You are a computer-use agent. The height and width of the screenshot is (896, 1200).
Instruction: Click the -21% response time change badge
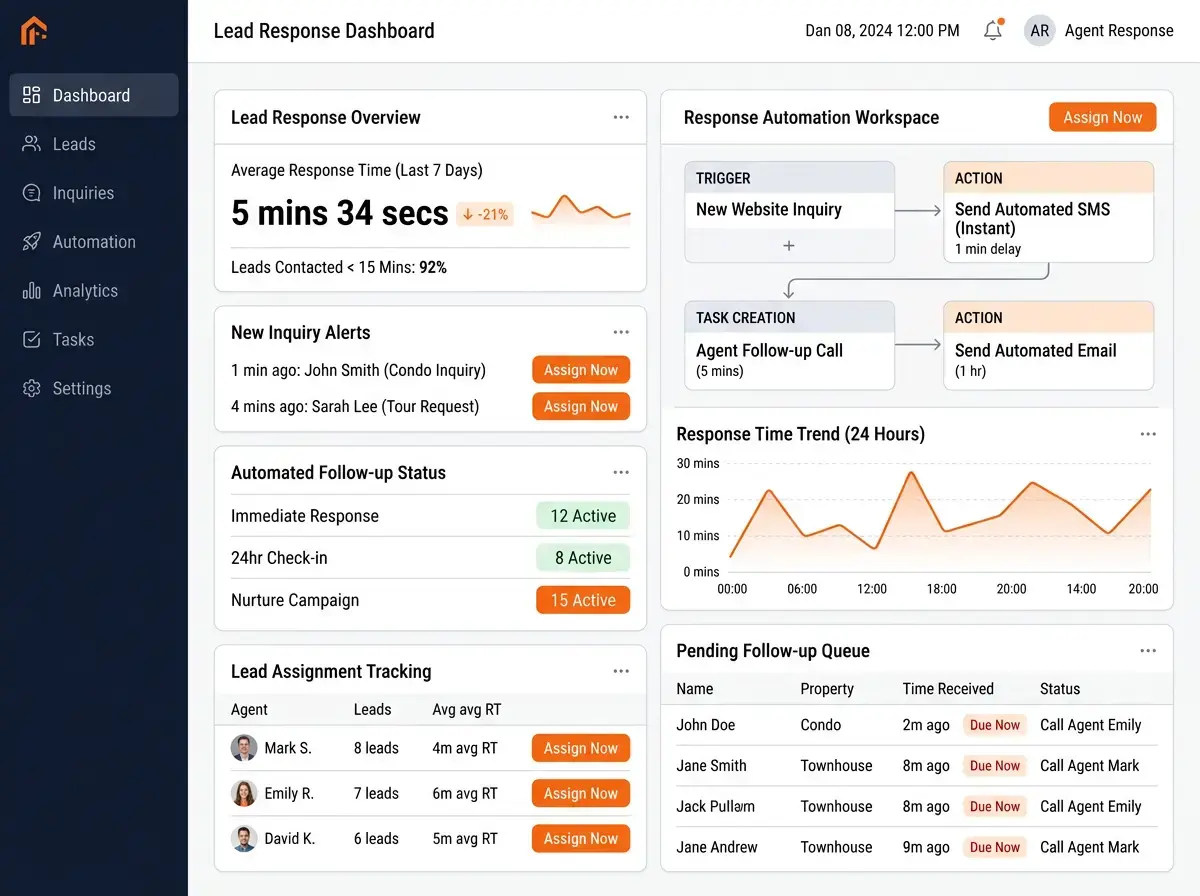coord(485,214)
